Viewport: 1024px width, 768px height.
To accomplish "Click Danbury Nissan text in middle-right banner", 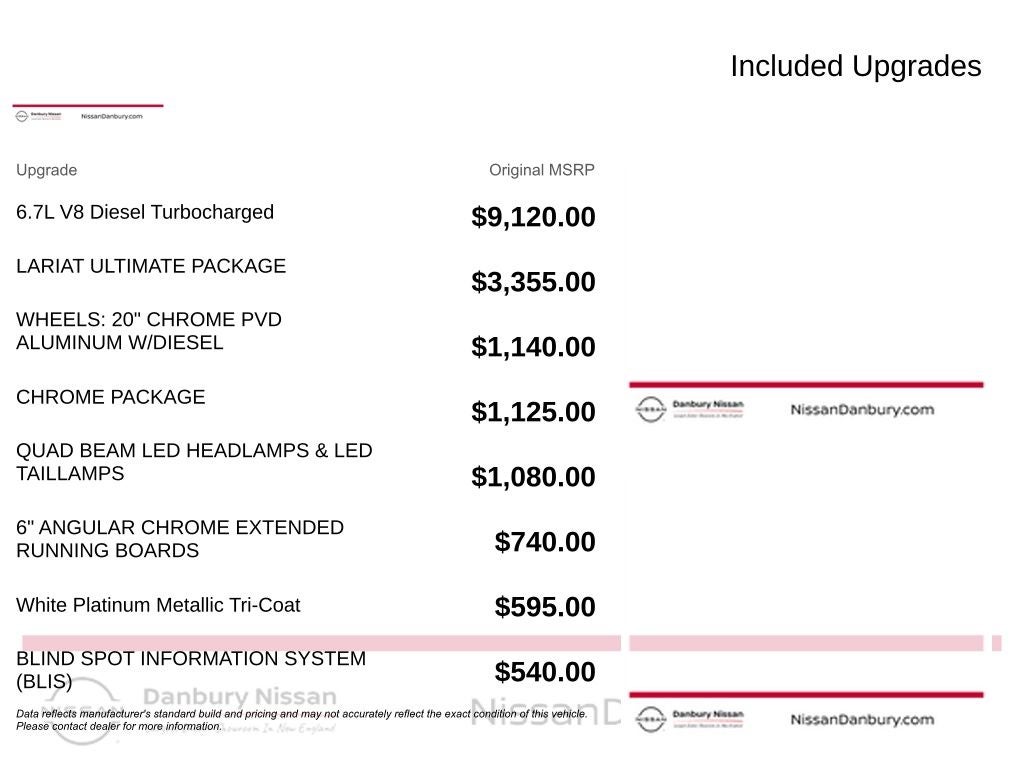I will [708, 404].
